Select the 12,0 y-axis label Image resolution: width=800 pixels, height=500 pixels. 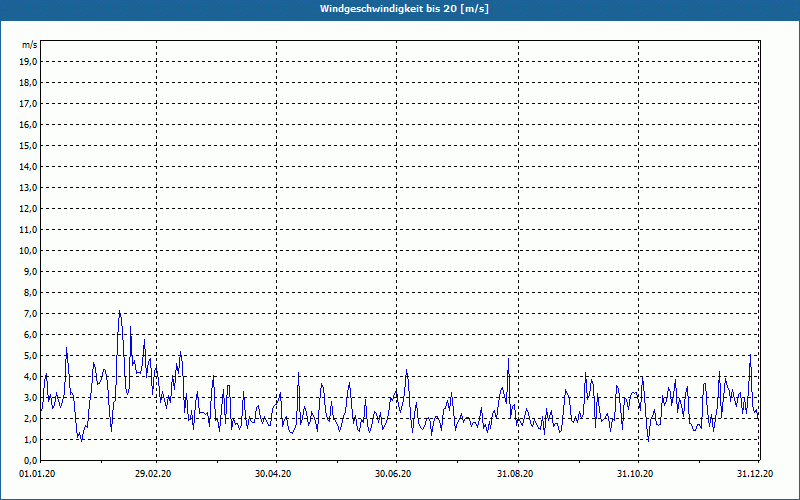click(x=29, y=208)
